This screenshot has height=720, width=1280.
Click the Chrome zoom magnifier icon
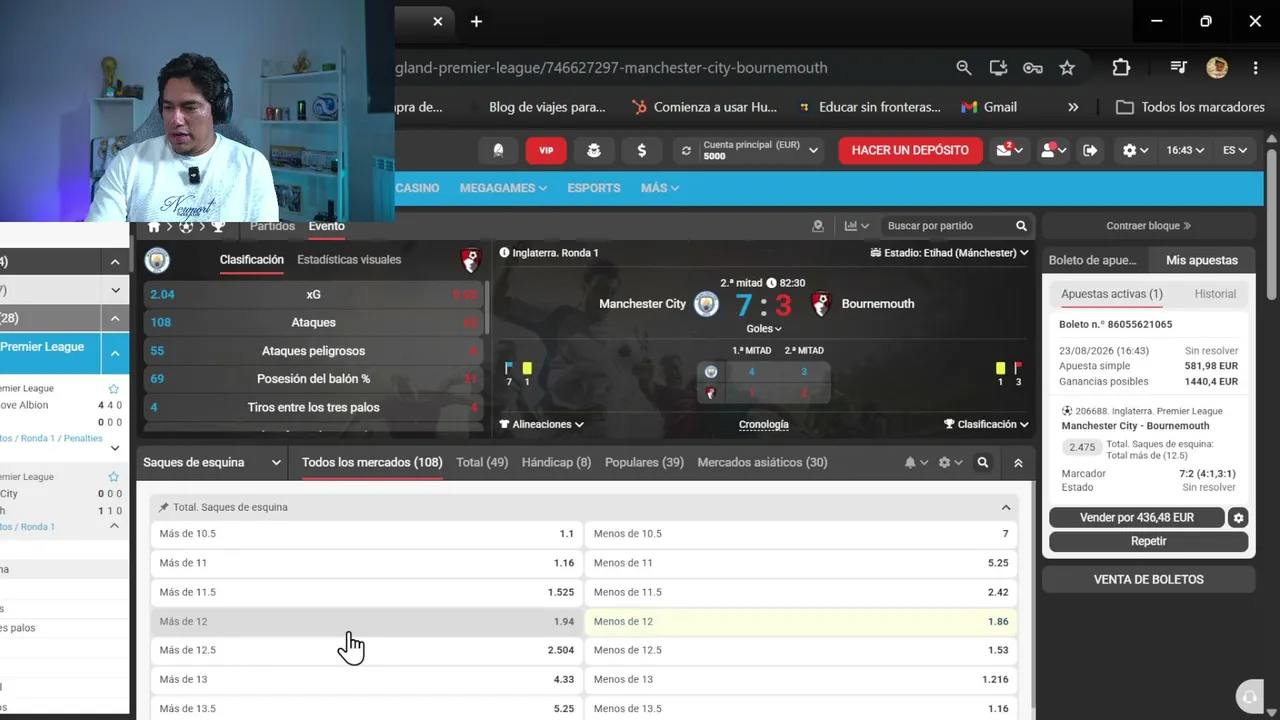(x=964, y=68)
